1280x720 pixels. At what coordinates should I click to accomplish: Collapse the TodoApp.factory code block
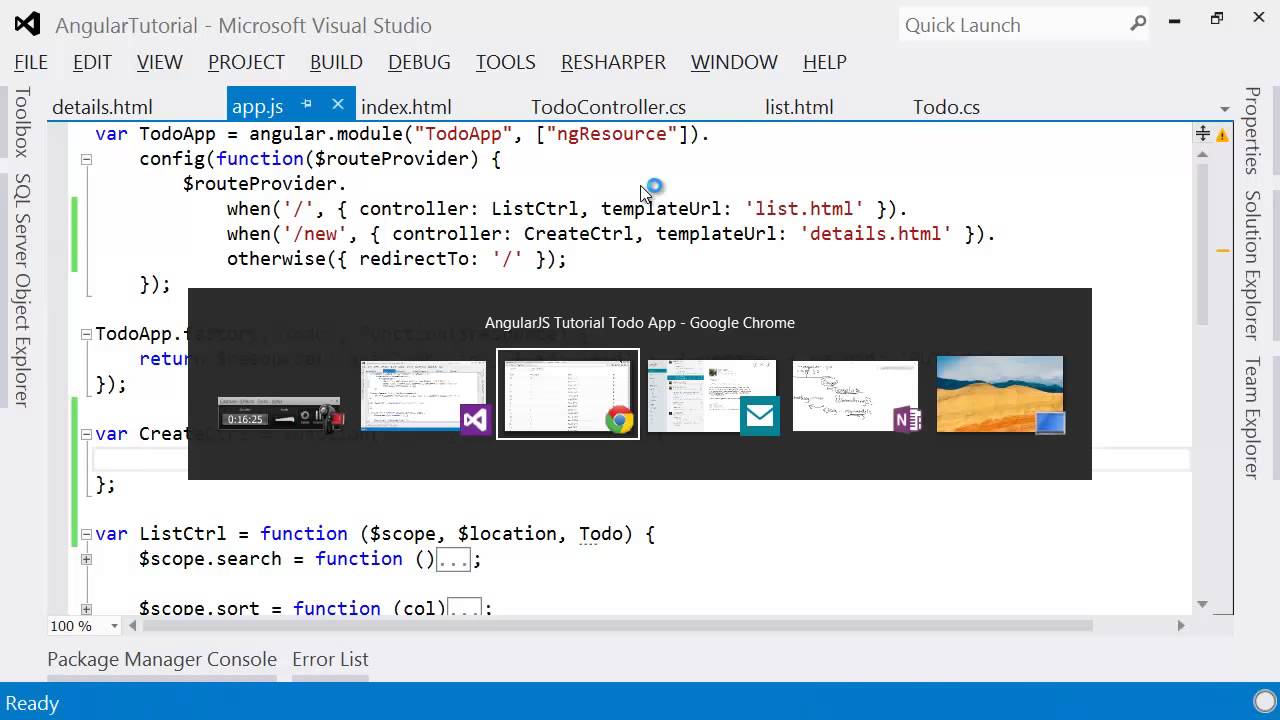pyautogui.click(x=86, y=334)
